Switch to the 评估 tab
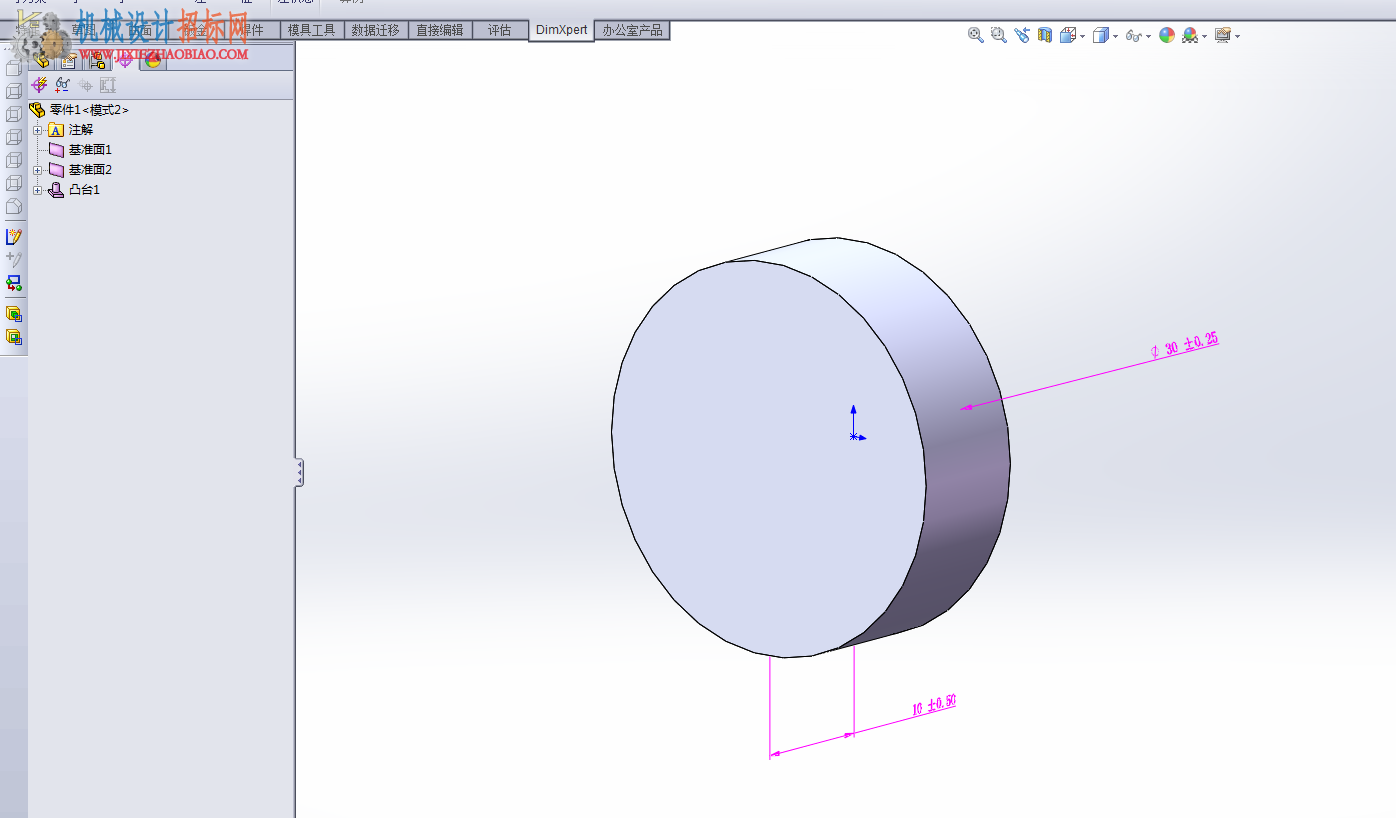Image resolution: width=1396 pixels, height=818 pixels. click(x=500, y=30)
